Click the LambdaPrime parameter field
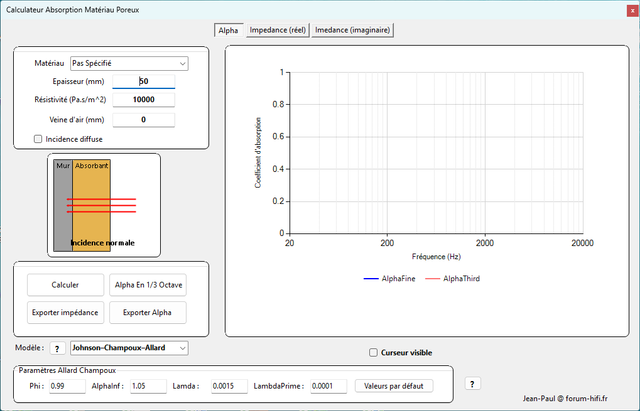Screen dimensions: 640x411 [329, 386]
